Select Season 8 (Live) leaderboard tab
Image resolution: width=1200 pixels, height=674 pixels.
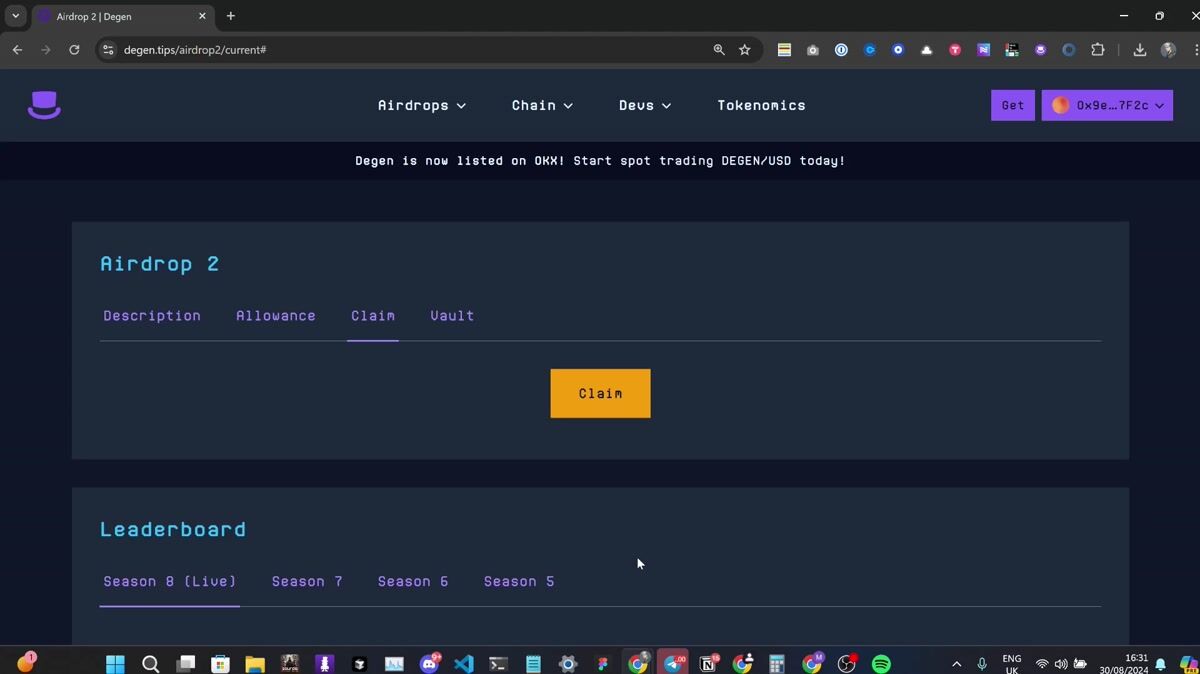[170, 582]
